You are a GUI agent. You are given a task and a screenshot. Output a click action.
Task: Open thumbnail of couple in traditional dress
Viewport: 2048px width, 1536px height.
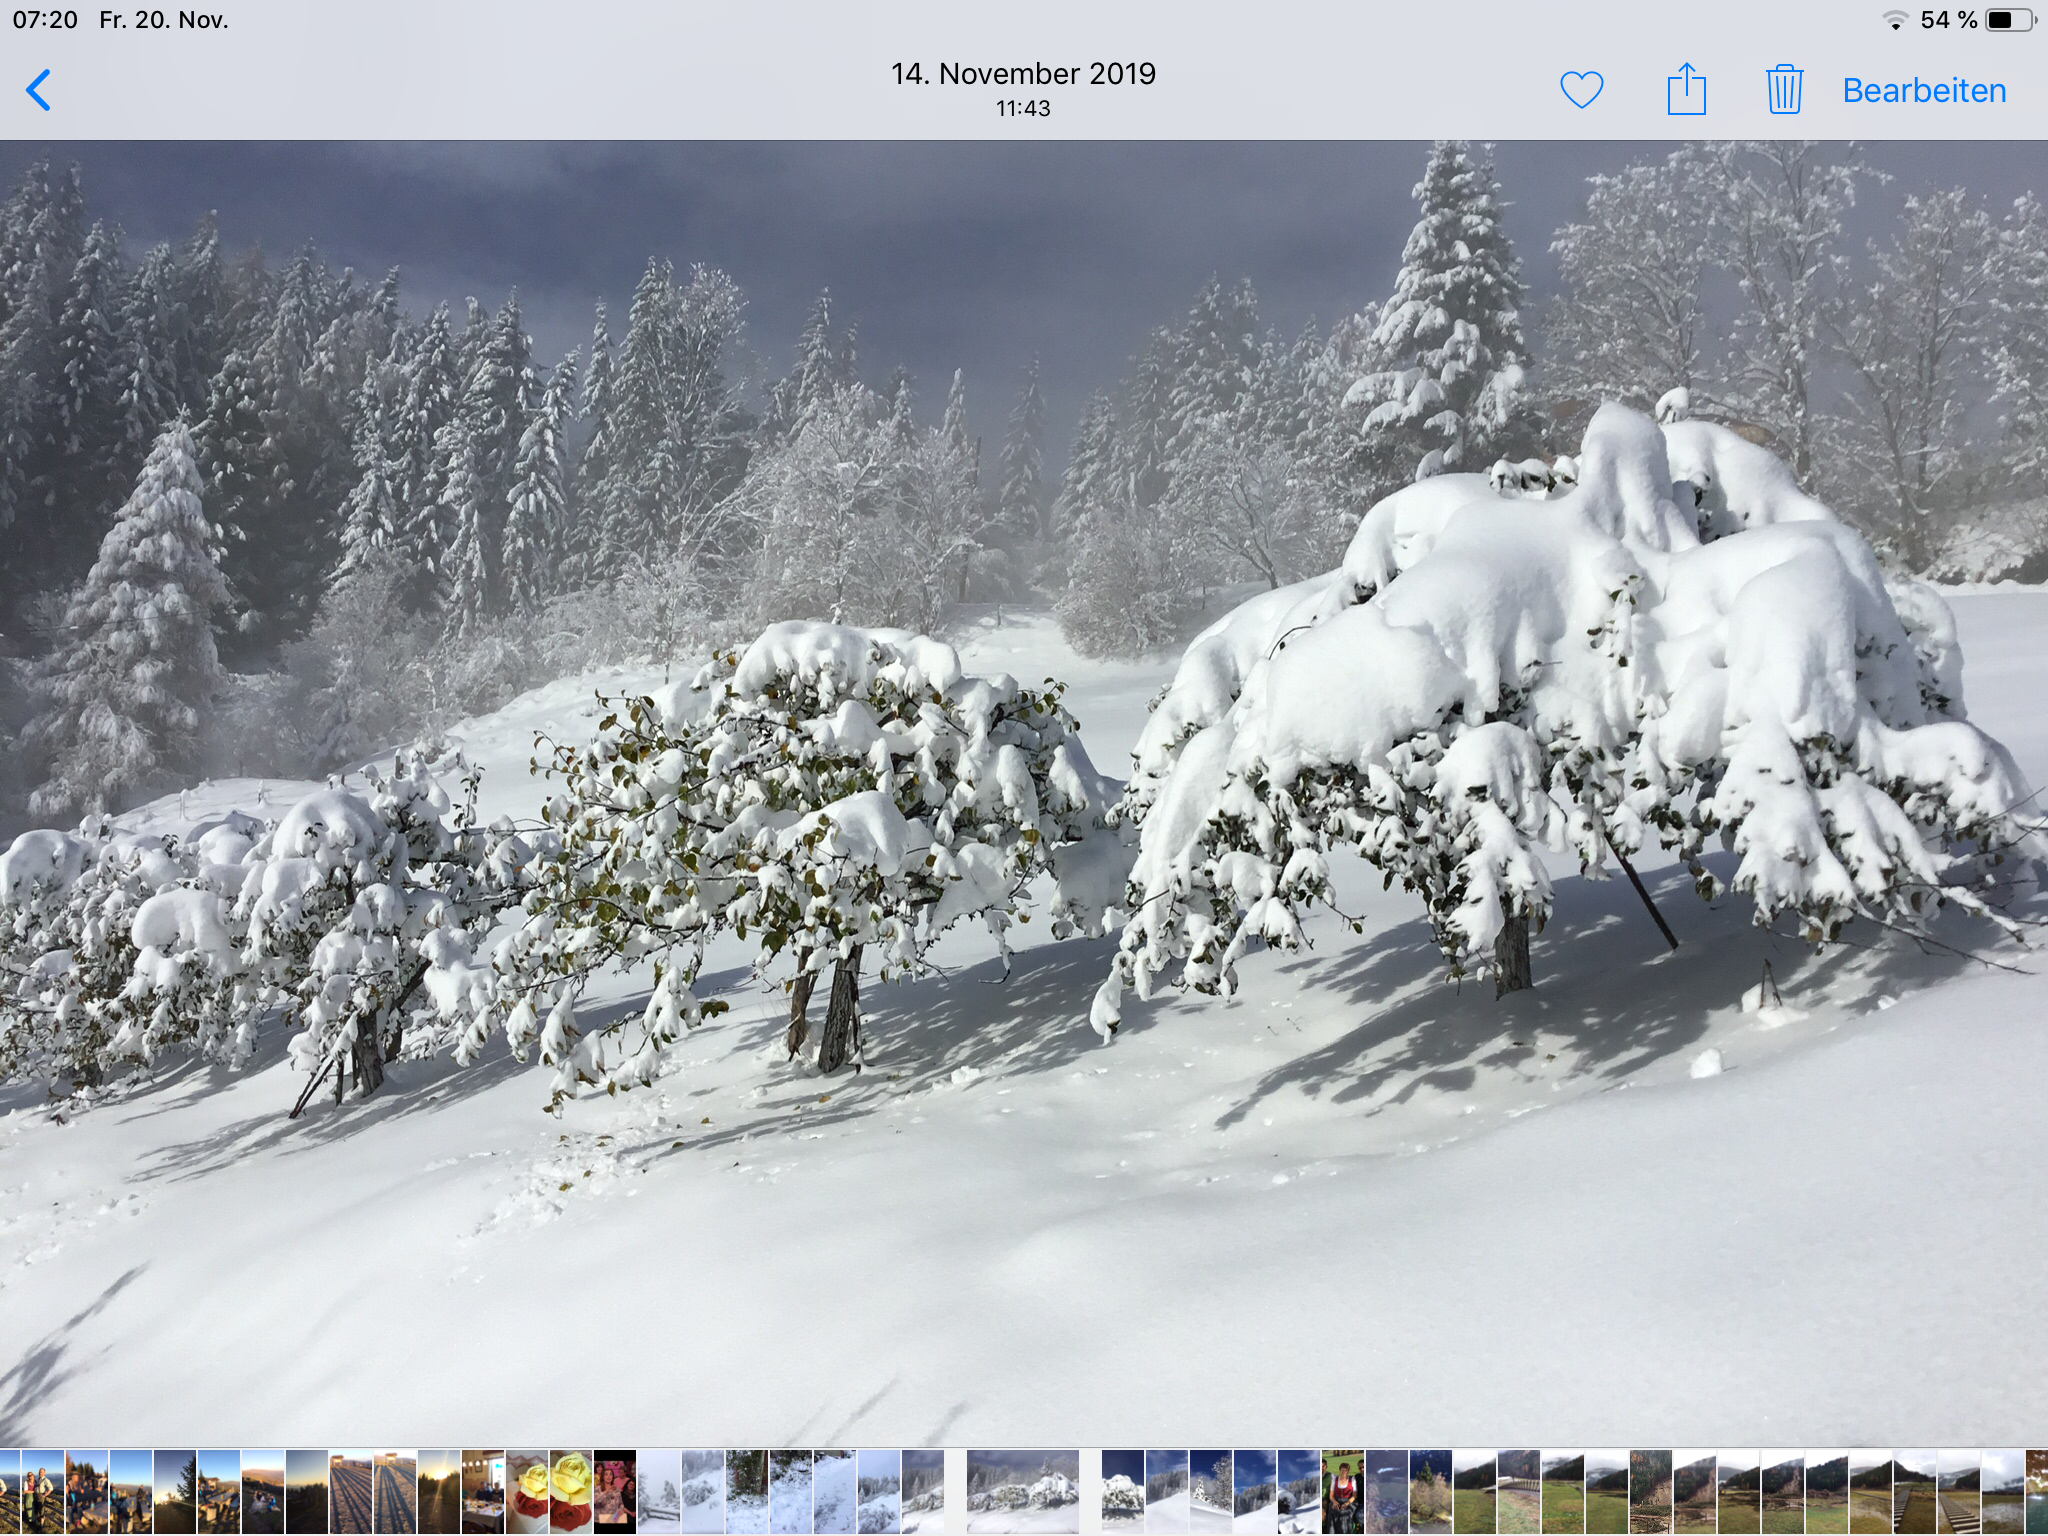pos(43,1492)
